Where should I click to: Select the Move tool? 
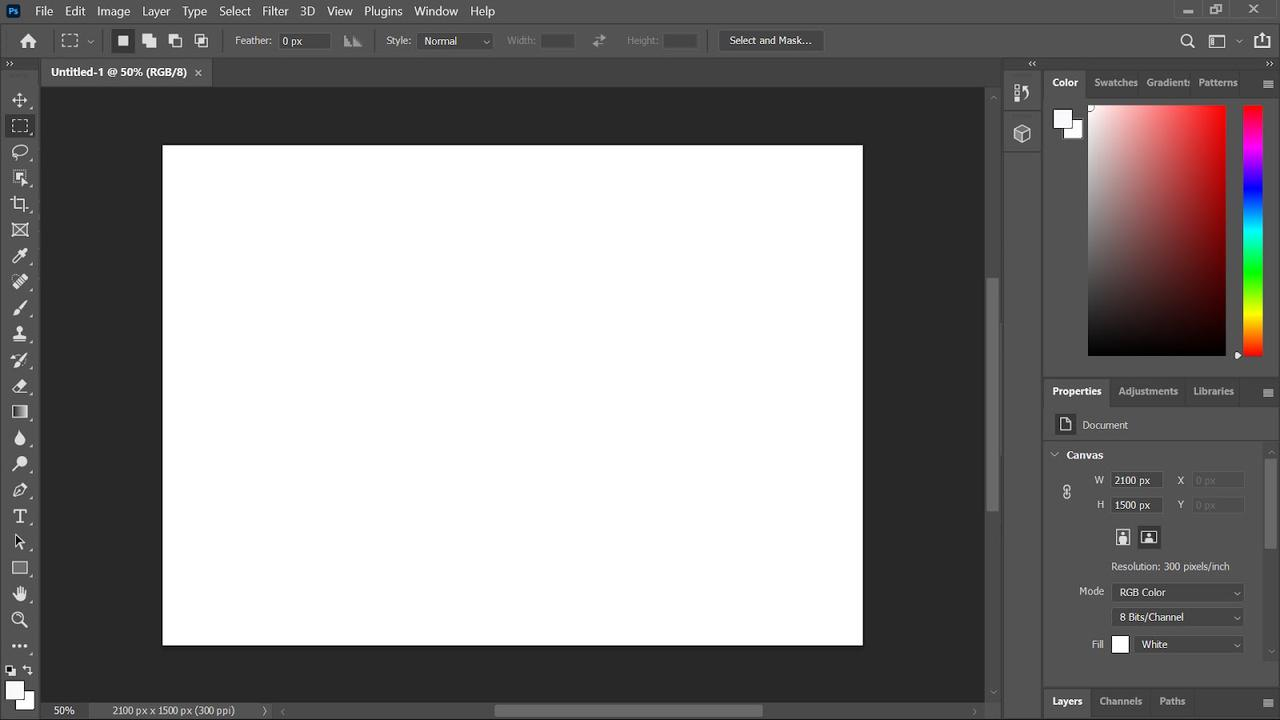click(20, 100)
